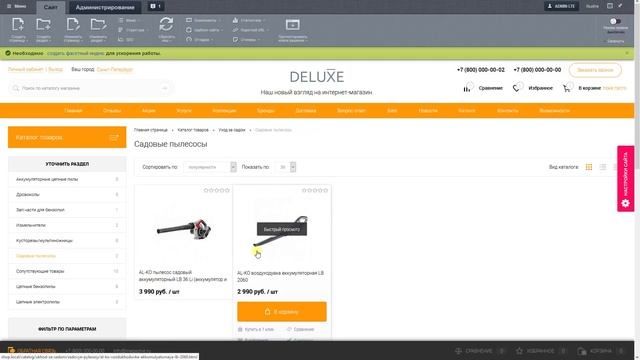Click the preview new design icon

pyautogui.click(x=292, y=24)
